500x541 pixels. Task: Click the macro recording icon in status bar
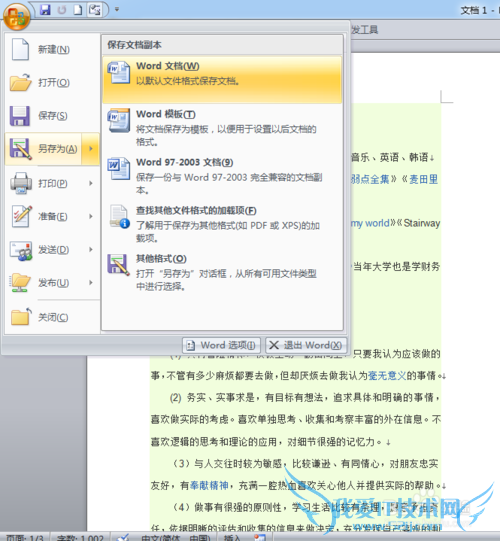pyautogui.click(x=260, y=537)
